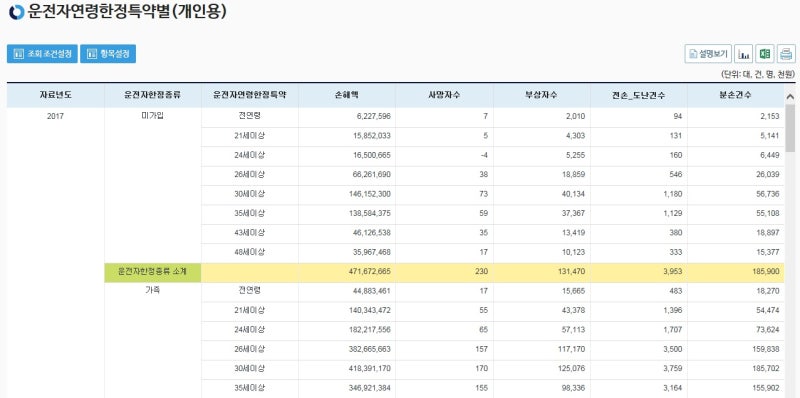Click the partial loss count 56,736
The image size is (800, 398).
(x=768, y=194)
